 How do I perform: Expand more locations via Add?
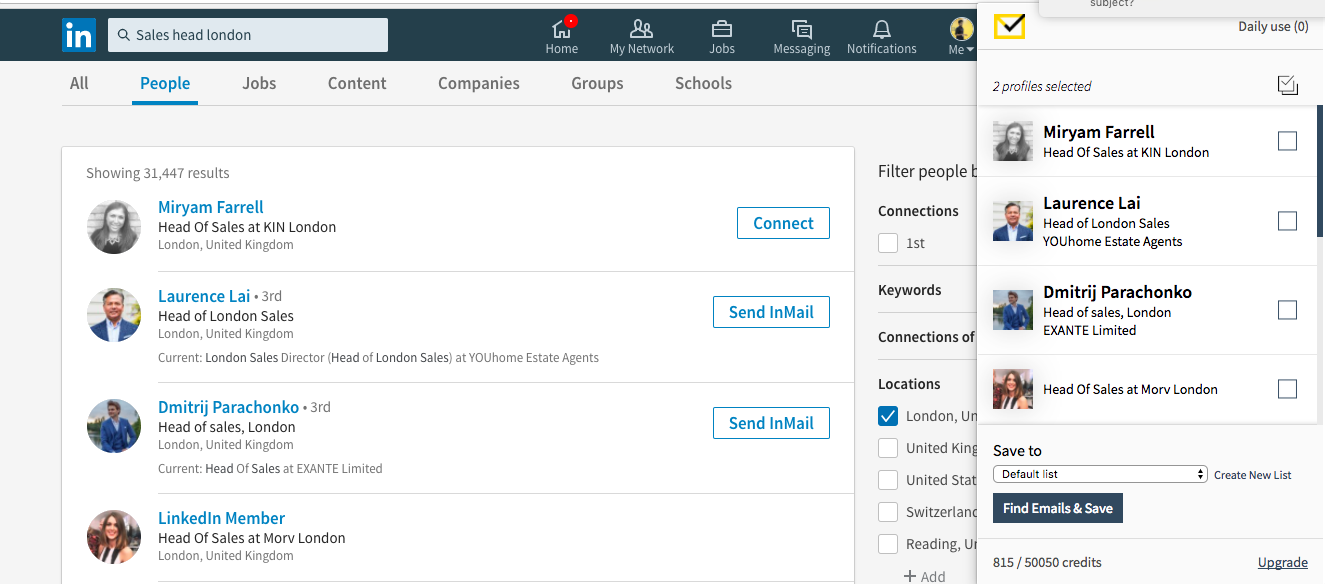[x=925, y=574]
